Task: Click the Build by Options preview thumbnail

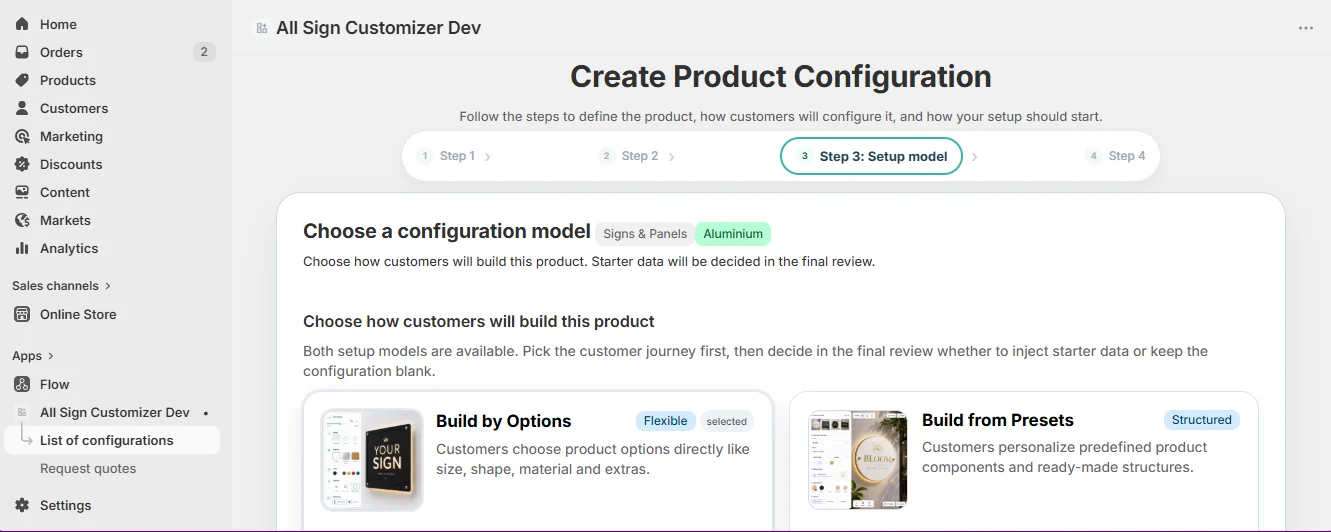Action: click(x=372, y=460)
